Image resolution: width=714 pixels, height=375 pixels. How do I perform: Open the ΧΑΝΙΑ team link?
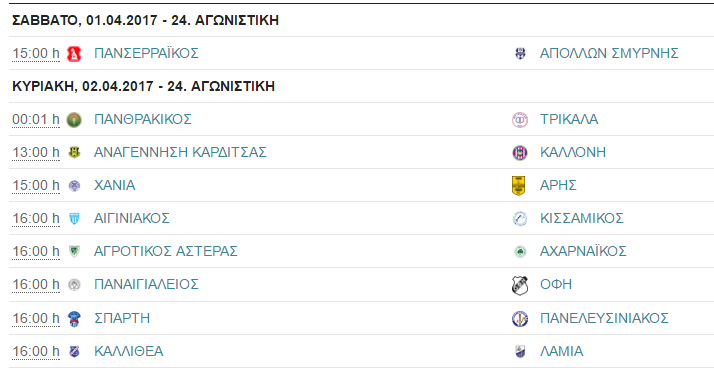coord(115,186)
